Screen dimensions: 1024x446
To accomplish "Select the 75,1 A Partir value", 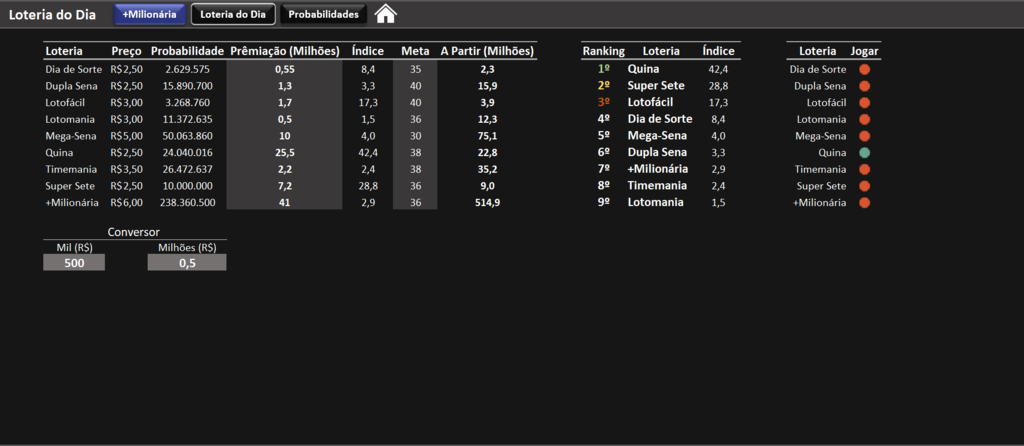I will [487, 136].
